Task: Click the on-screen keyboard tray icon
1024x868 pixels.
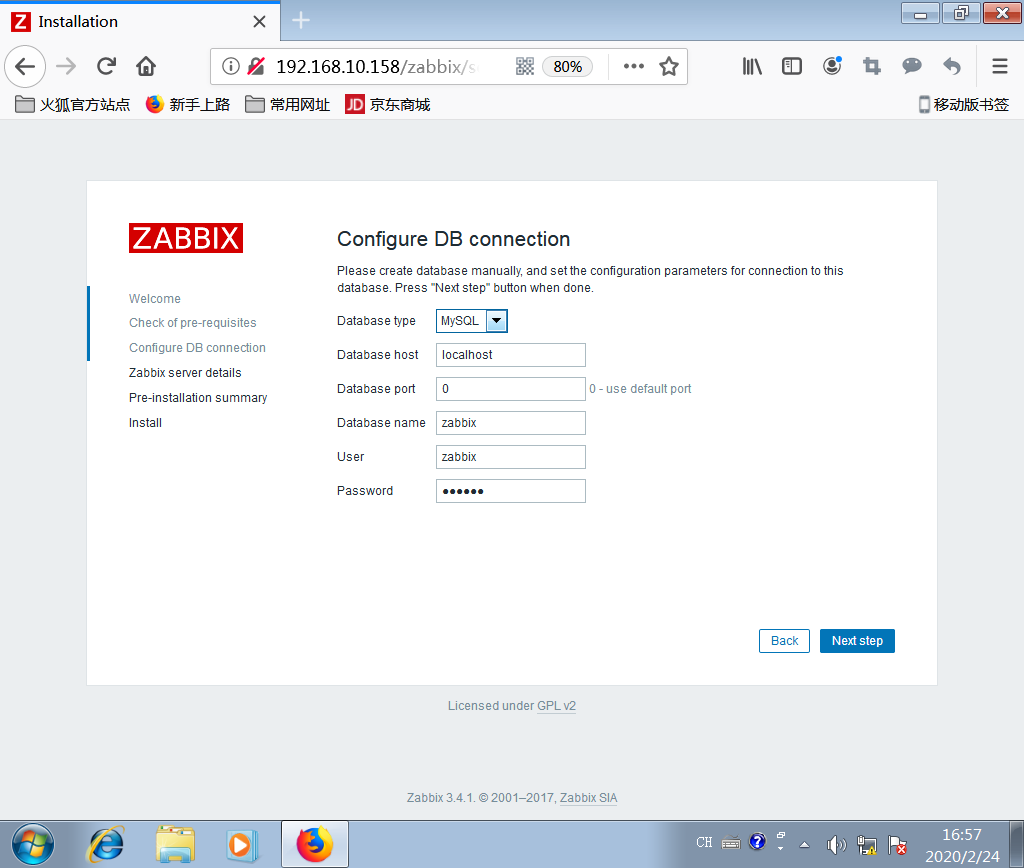Action: coord(731,843)
